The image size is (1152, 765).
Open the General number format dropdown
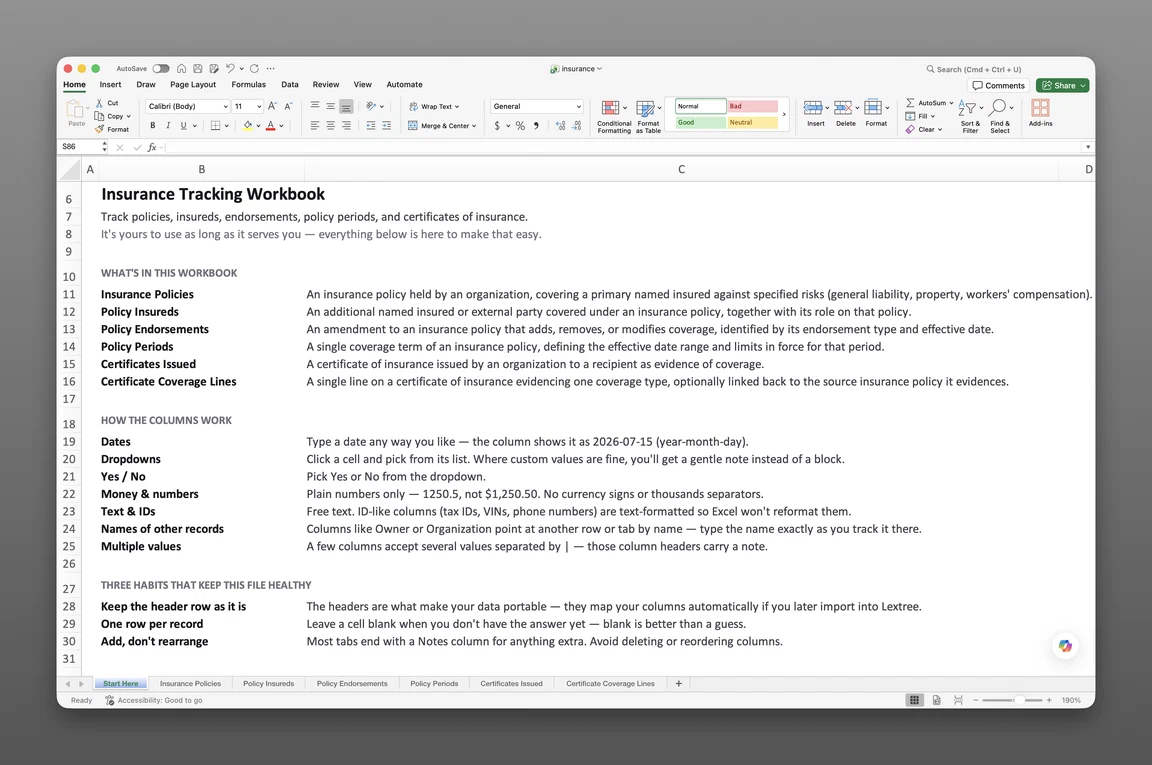pyautogui.click(x=537, y=107)
